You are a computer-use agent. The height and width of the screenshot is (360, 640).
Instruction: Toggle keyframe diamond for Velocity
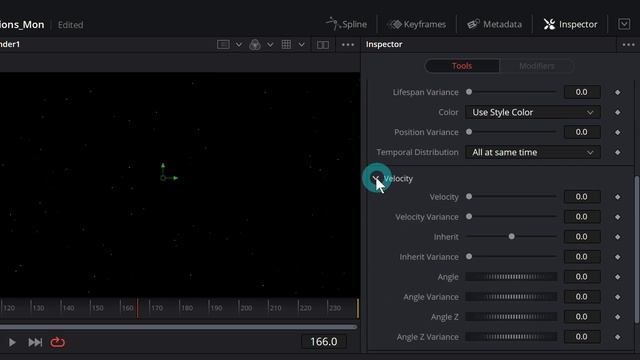tap(618, 197)
